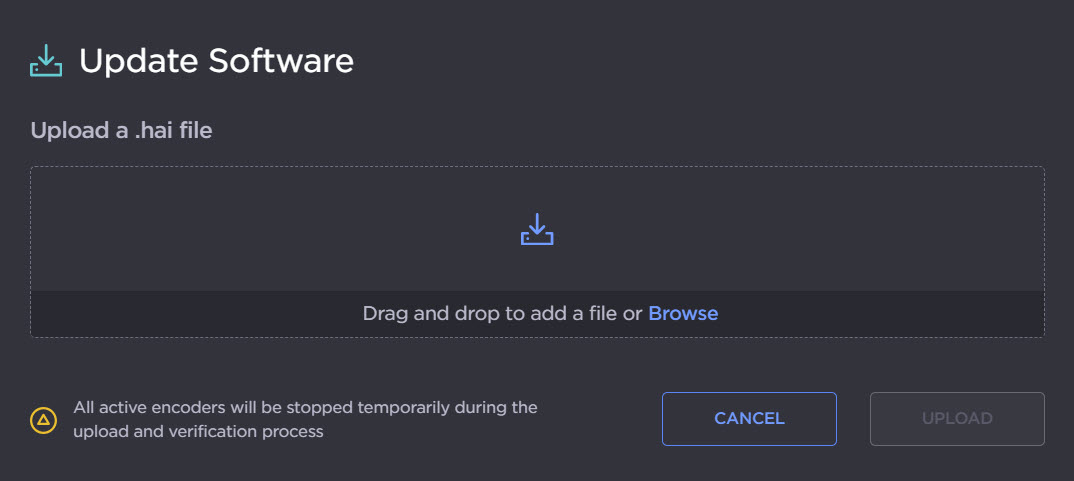Click the "Upload a .hai file" label
This screenshot has width=1074, height=481.
(x=121, y=130)
